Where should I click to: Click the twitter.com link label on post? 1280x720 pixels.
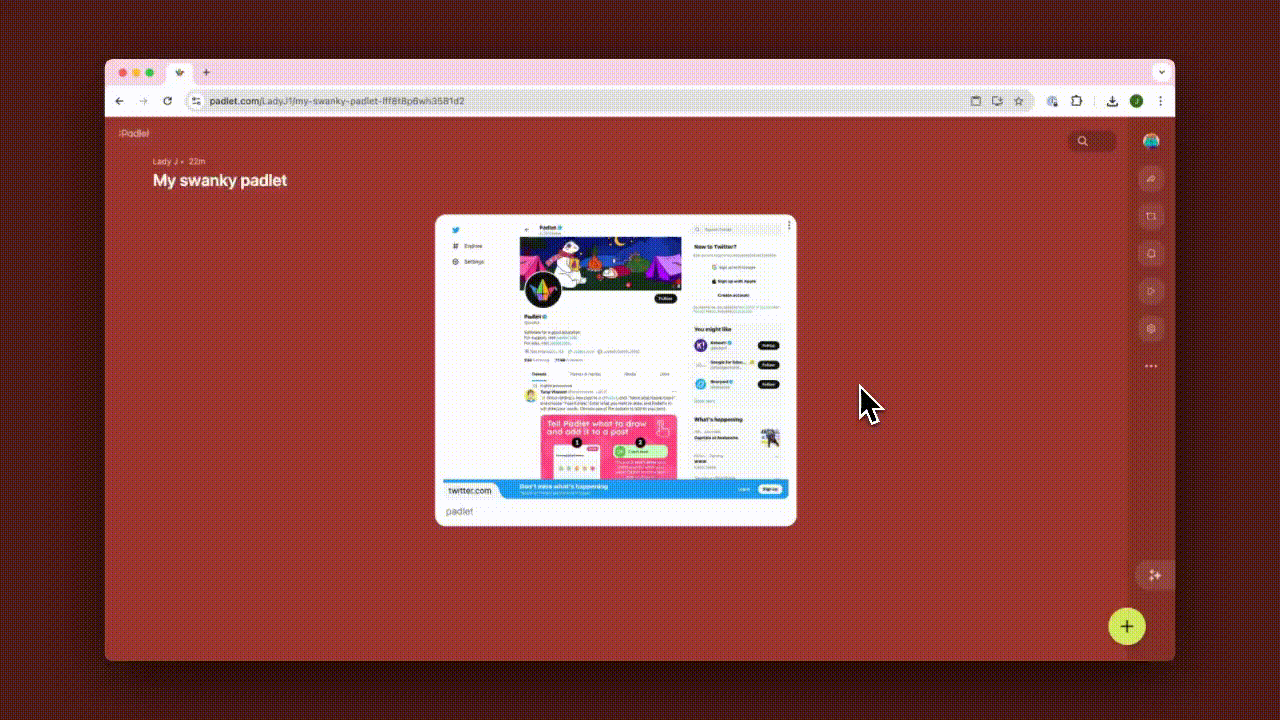coord(469,490)
